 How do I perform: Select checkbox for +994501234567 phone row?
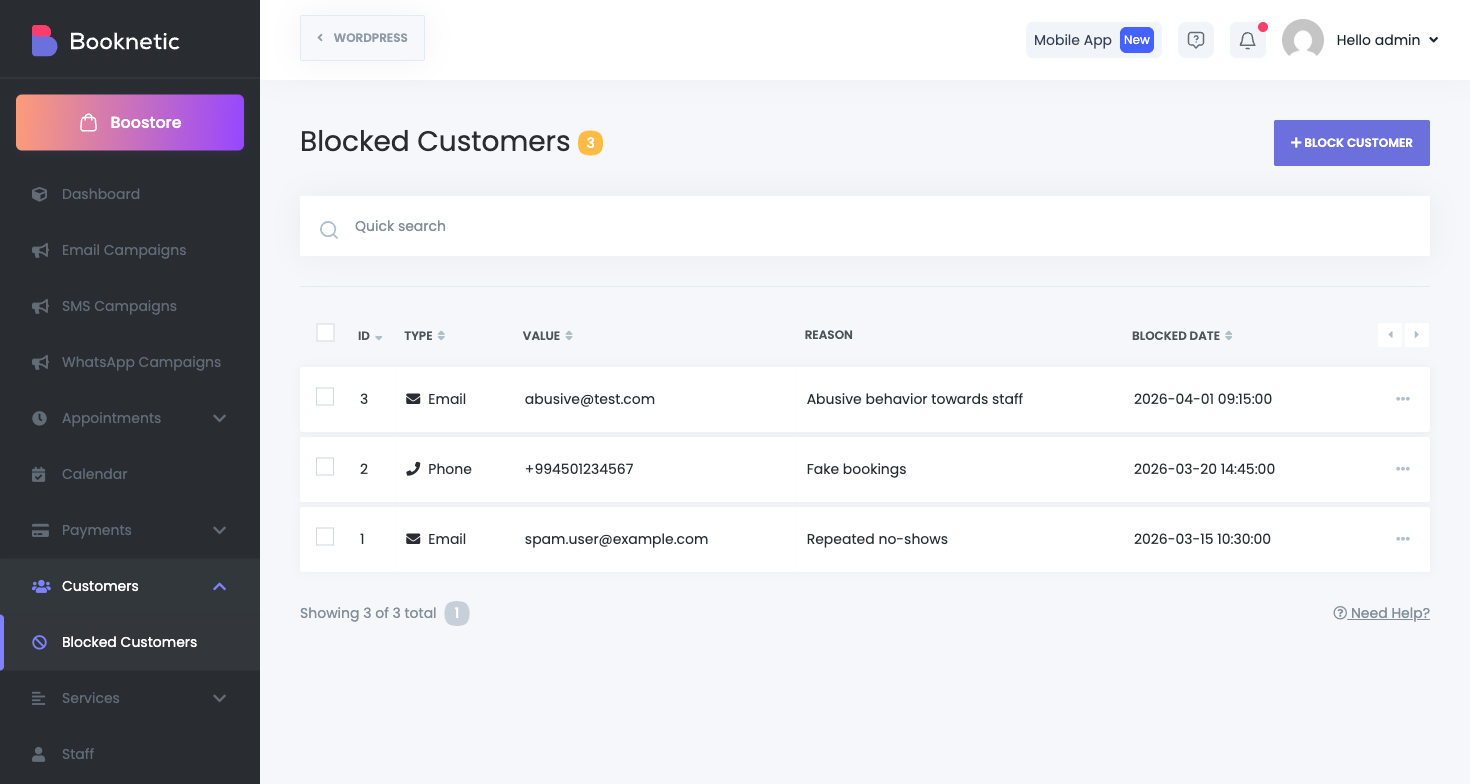click(x=325, y=467)
